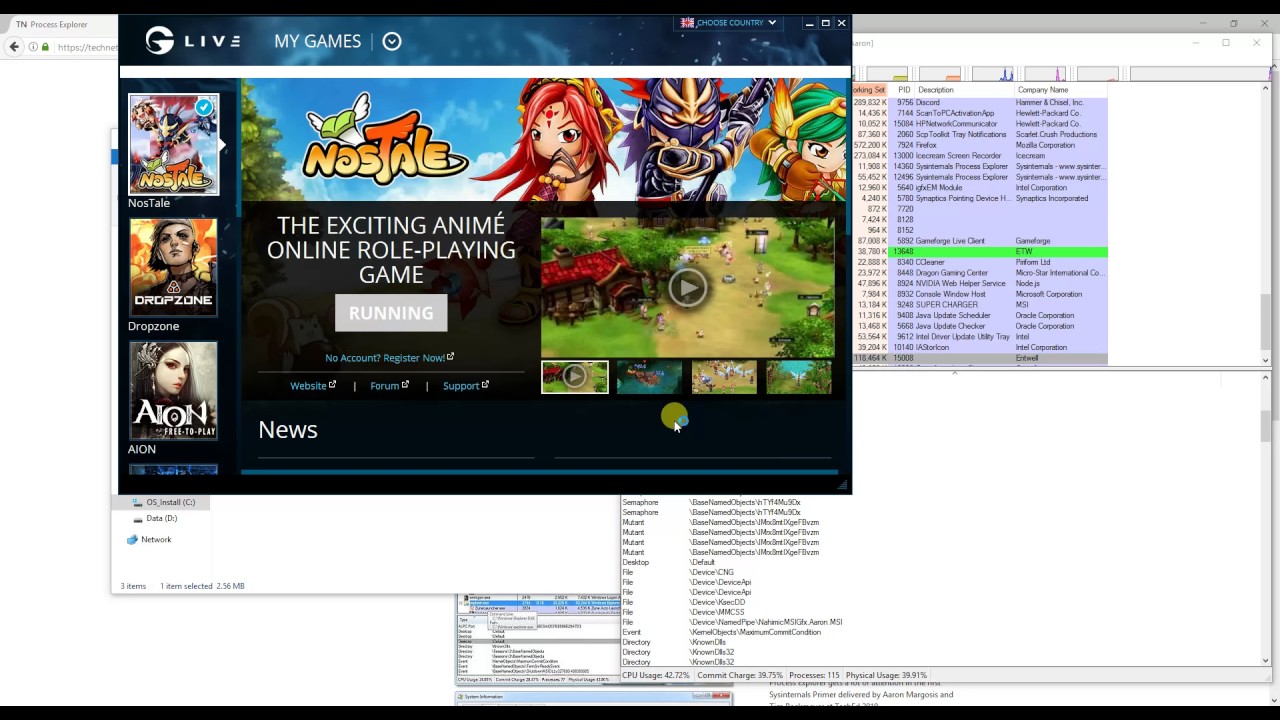Select the Java Update Checker row
The width and height of the screenshot is (1280, 720).
click(980, 326)
